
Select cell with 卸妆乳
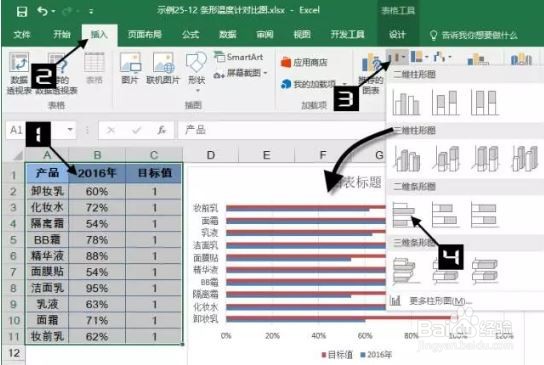click(47, 191)
